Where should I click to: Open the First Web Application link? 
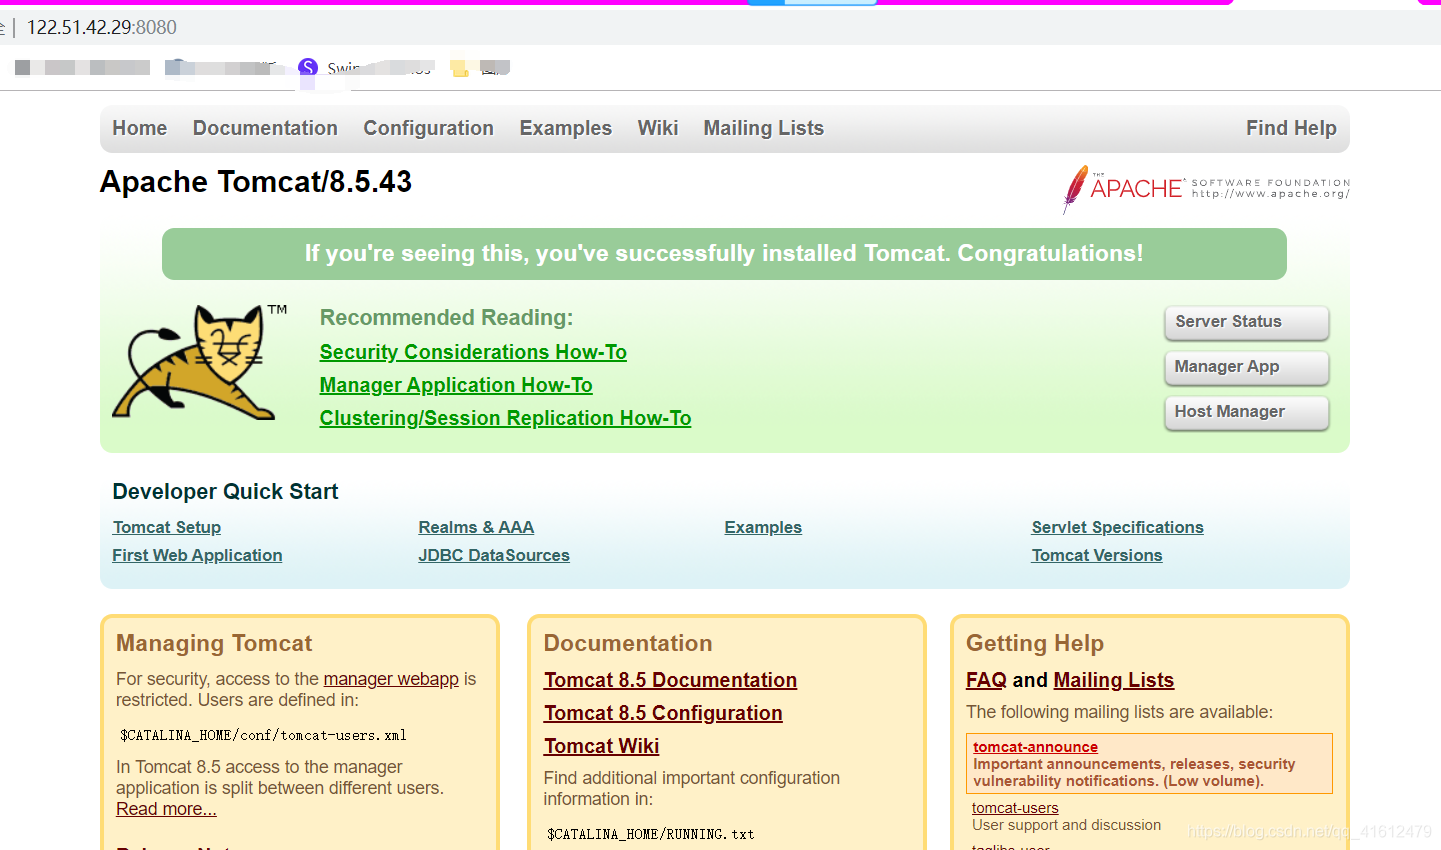[x=197, y=555]
